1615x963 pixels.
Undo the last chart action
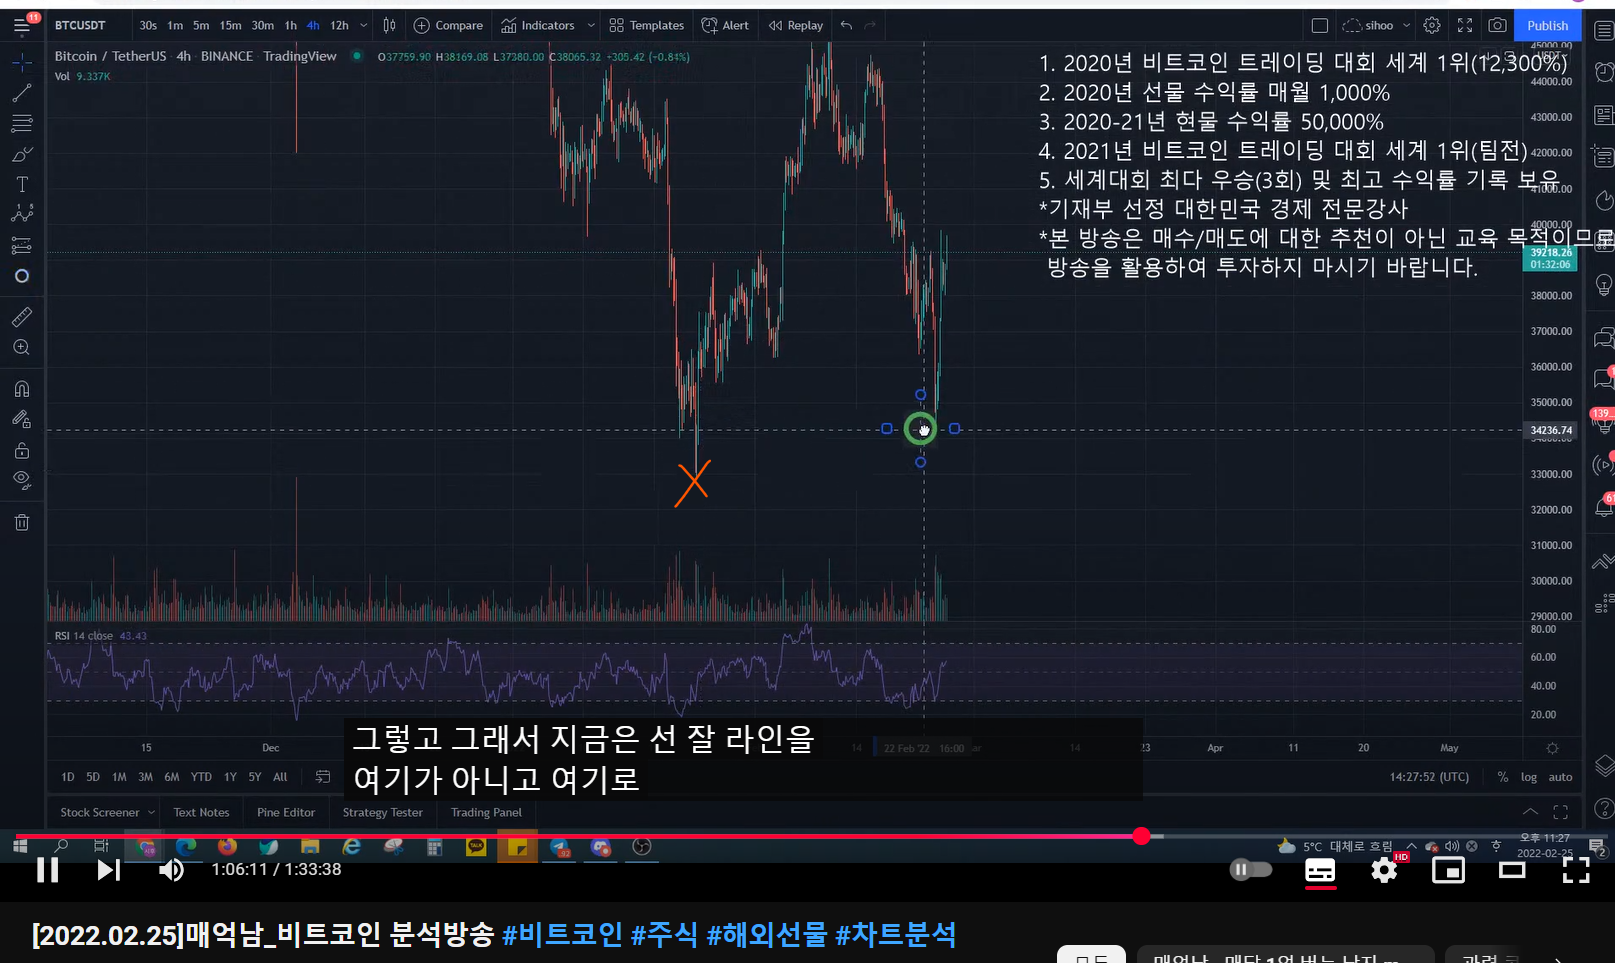846,26
